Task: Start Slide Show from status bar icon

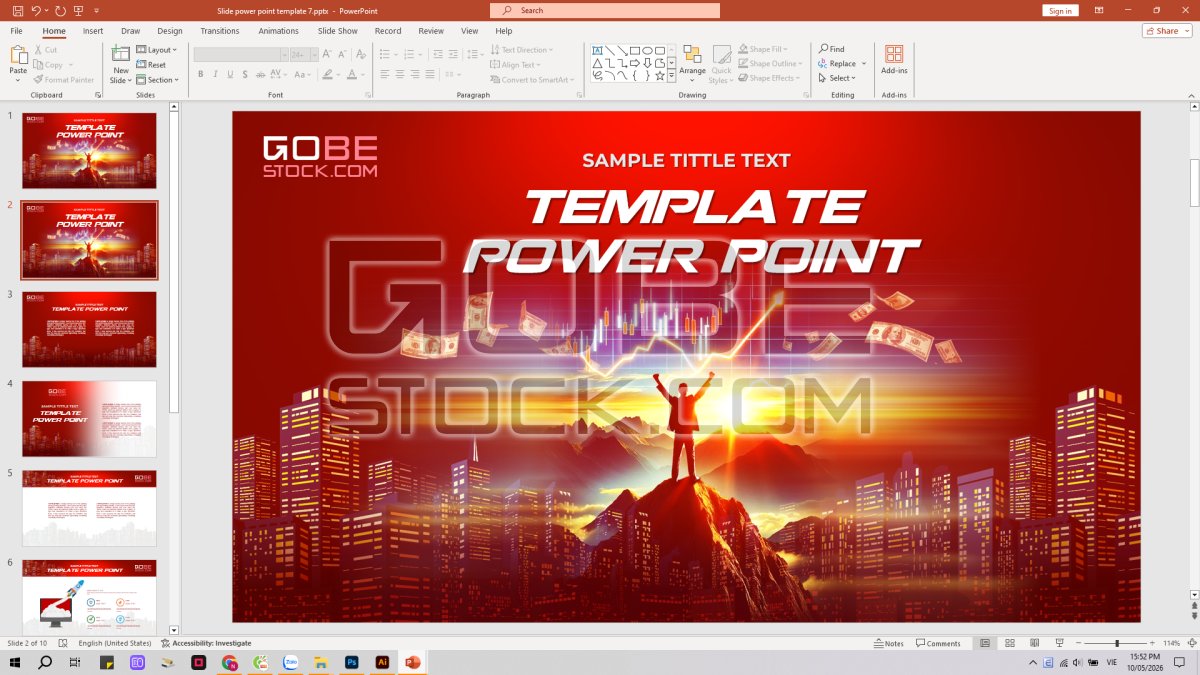Action: point(1058,643)
